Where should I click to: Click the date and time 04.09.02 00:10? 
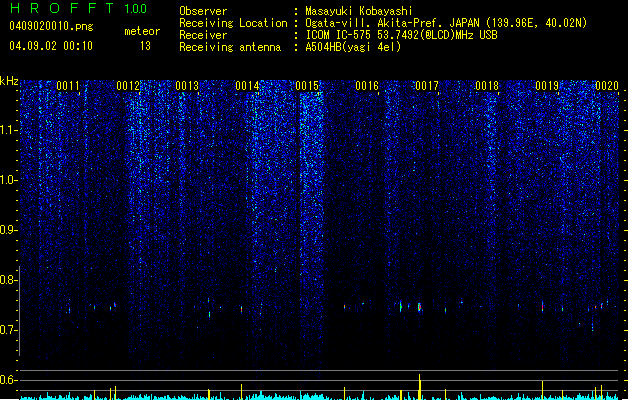point(51,46)
